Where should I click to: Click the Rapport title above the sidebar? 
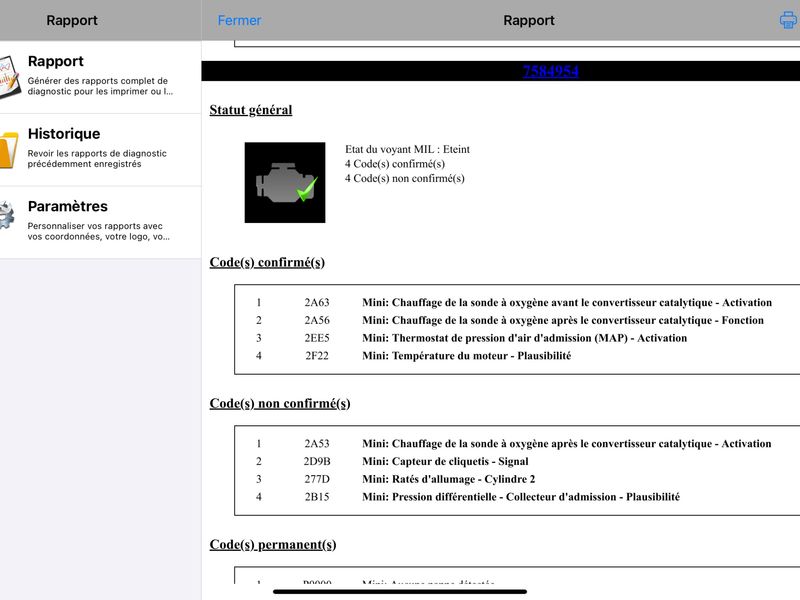[72, 20]
